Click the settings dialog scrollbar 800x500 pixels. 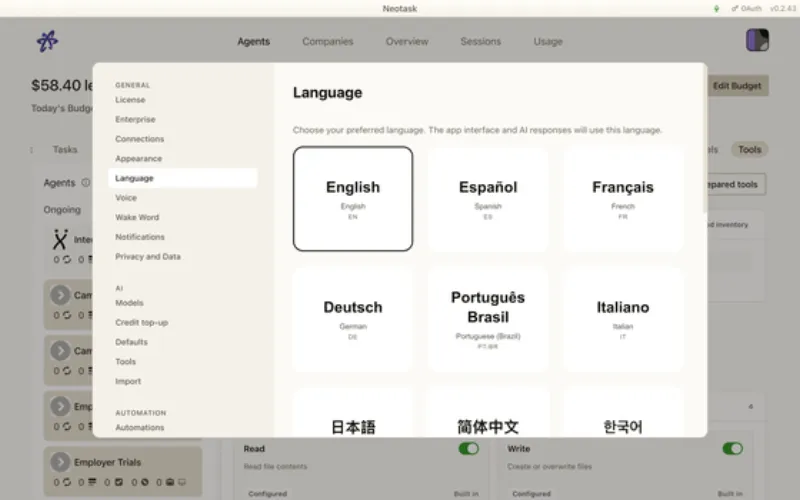point(705,138)
